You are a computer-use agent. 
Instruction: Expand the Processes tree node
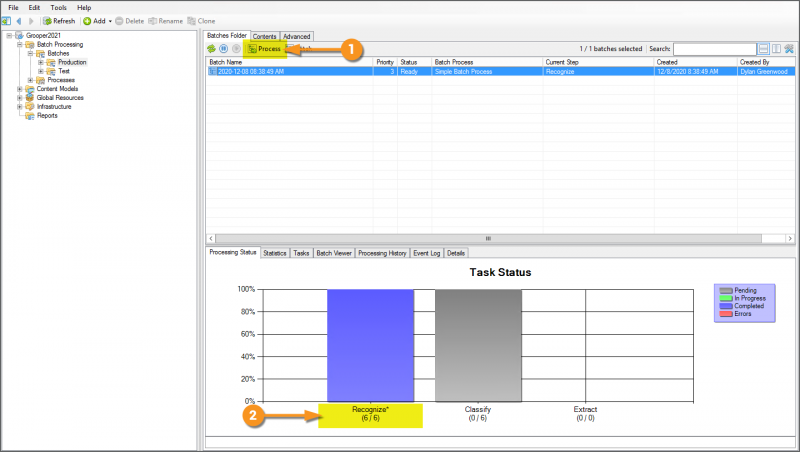pos(30,80)
